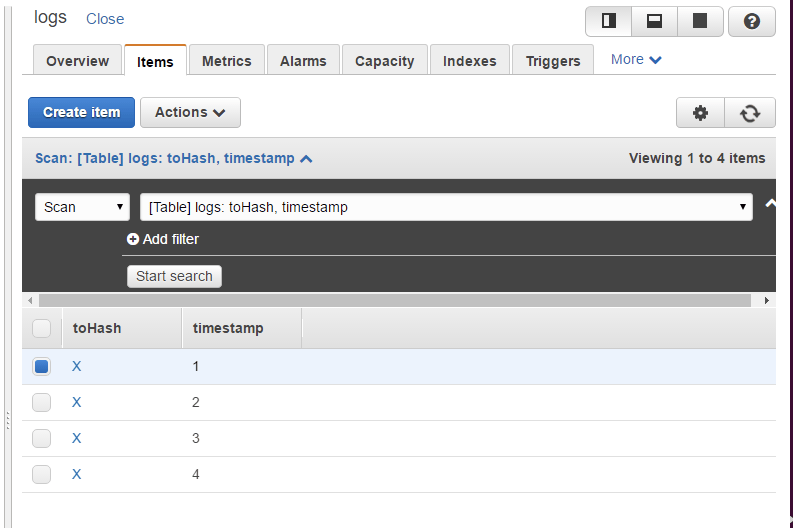Open table settings gear icon
Image resolution: width=793 pixels, height=528 pixels.
[700, 113]
